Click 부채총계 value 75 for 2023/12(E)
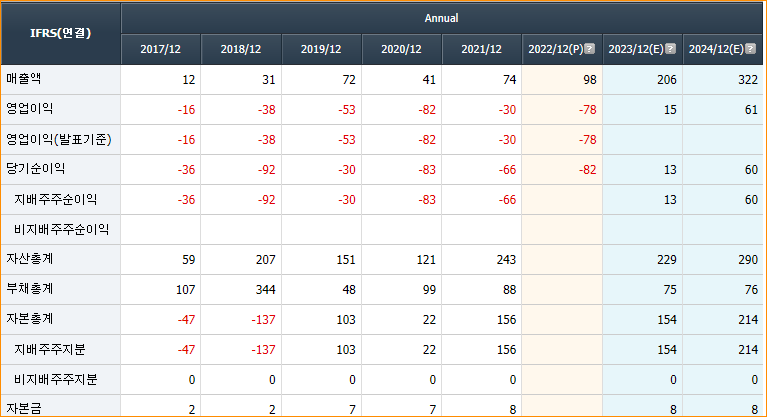 pyautogui.click(x=670, y=290)
